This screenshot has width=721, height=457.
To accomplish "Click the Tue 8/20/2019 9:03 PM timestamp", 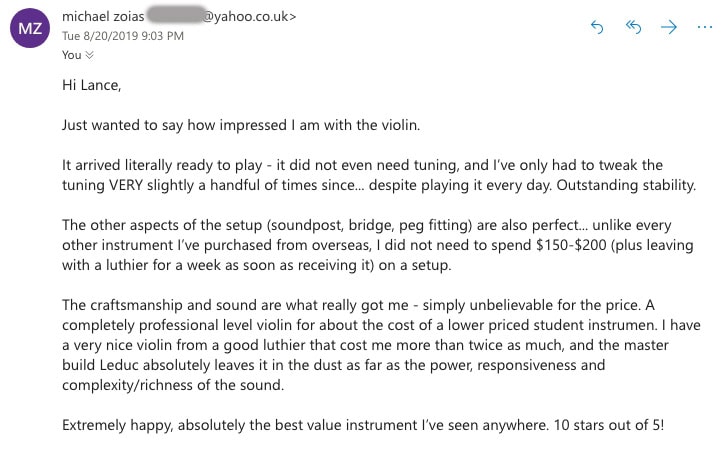I will tap(123, 36).
